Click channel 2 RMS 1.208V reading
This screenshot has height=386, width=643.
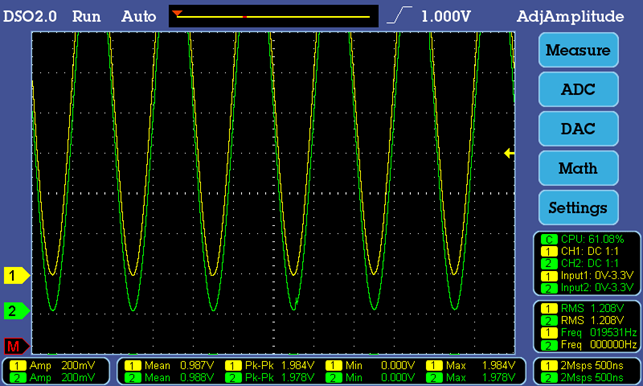pos(583,320)
